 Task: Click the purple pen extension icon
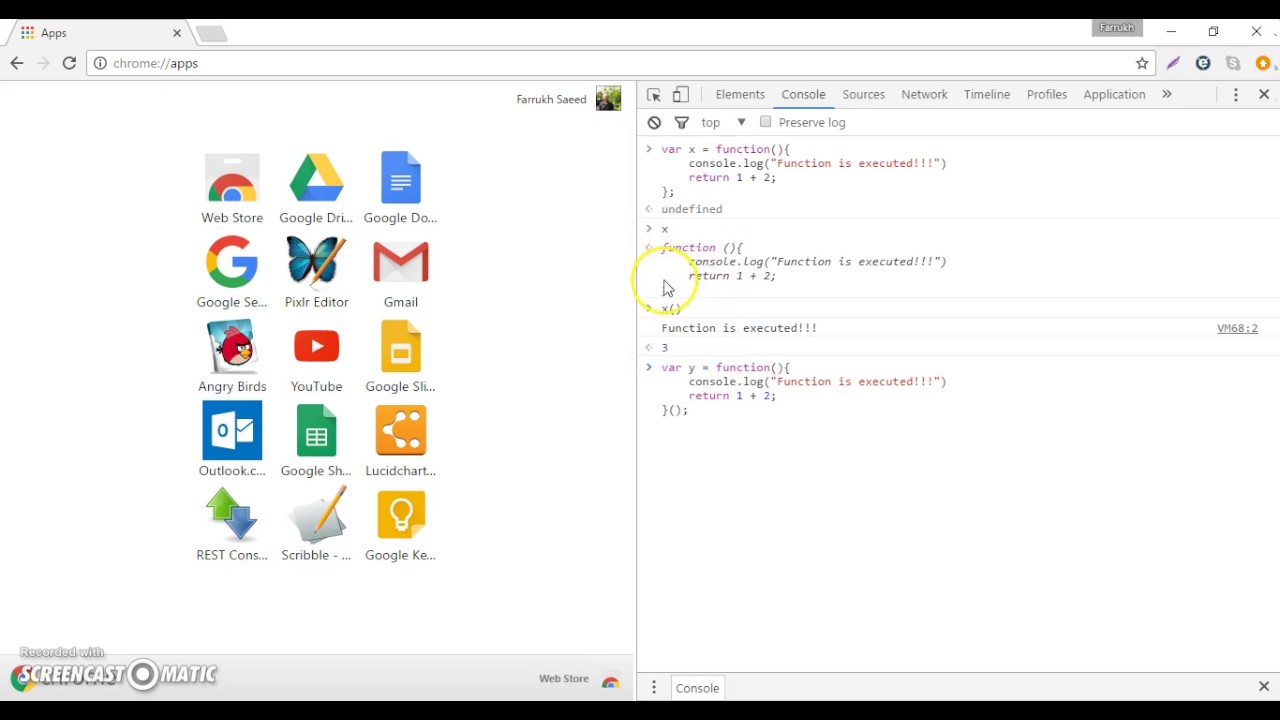pos(1173,63)
